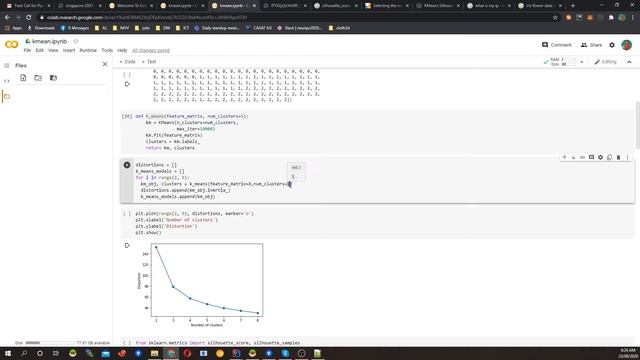Run the distortions loop cell

click(x=127, y=165)
